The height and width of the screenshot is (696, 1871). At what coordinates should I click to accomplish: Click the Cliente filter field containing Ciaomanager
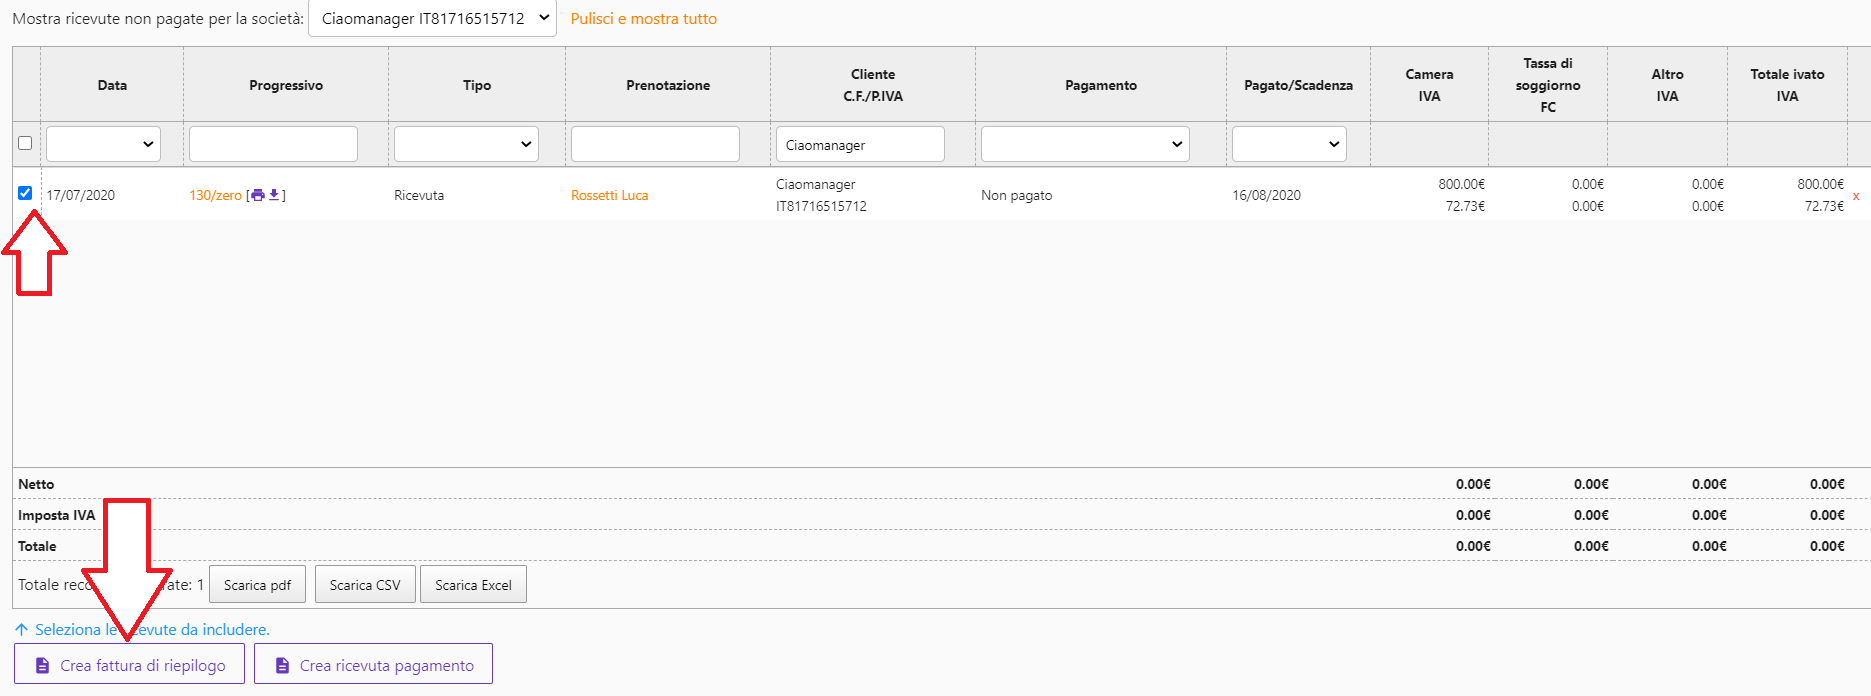point(859,144)
